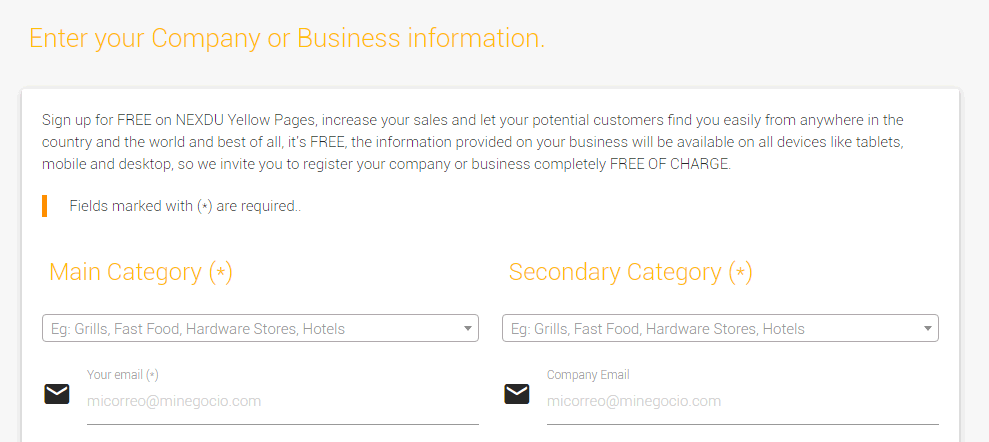Click the "FREE OF CHARGE" text in the intro
Viewport: 989px width, 442px height.
tap(669, 165)
